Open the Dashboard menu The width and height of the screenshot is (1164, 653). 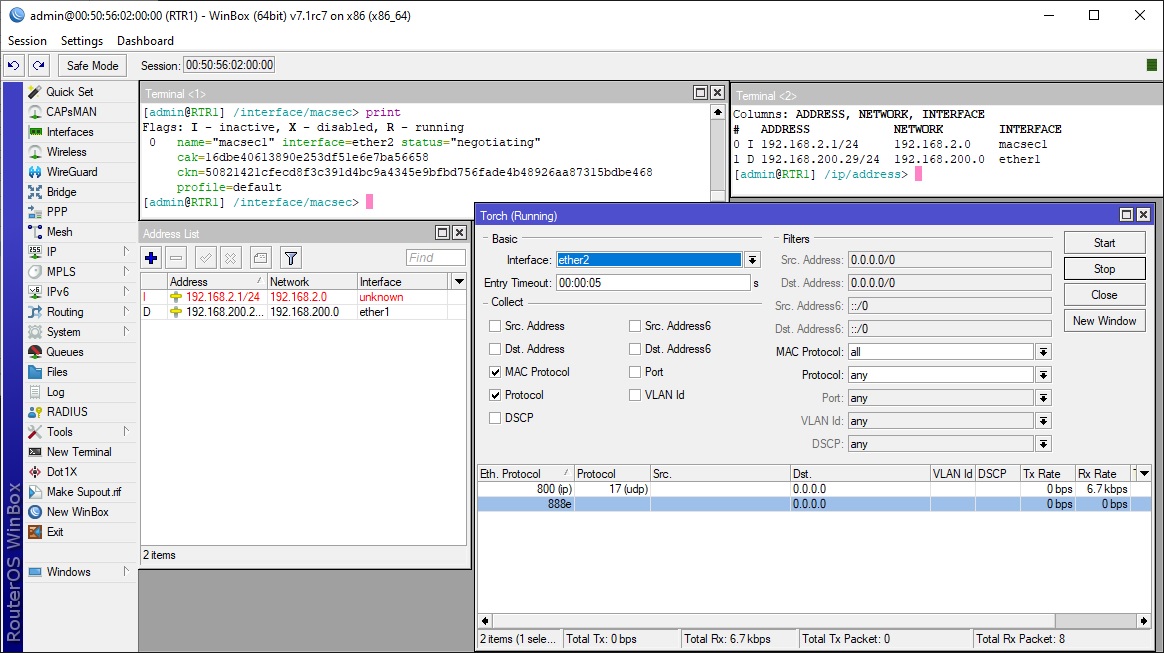tap(144, 41)
